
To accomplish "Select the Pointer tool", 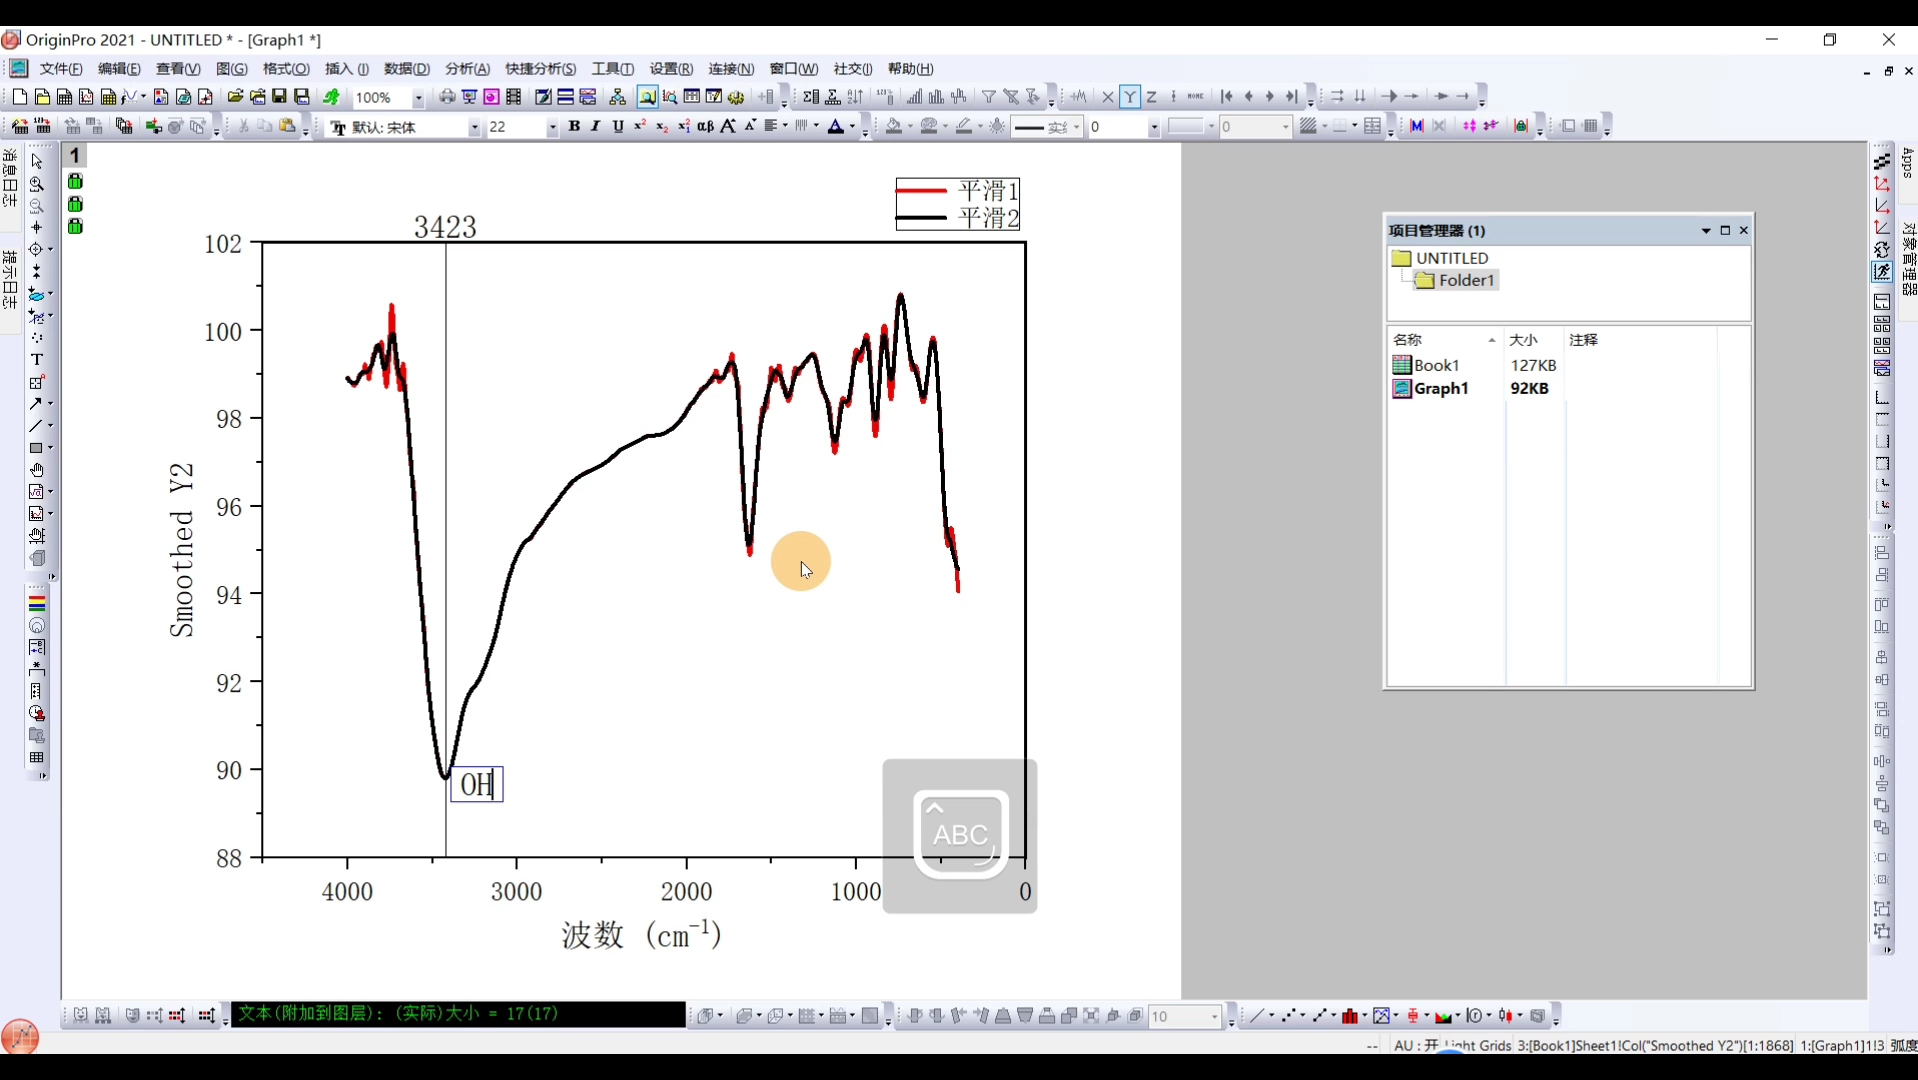I will (37, 162).
